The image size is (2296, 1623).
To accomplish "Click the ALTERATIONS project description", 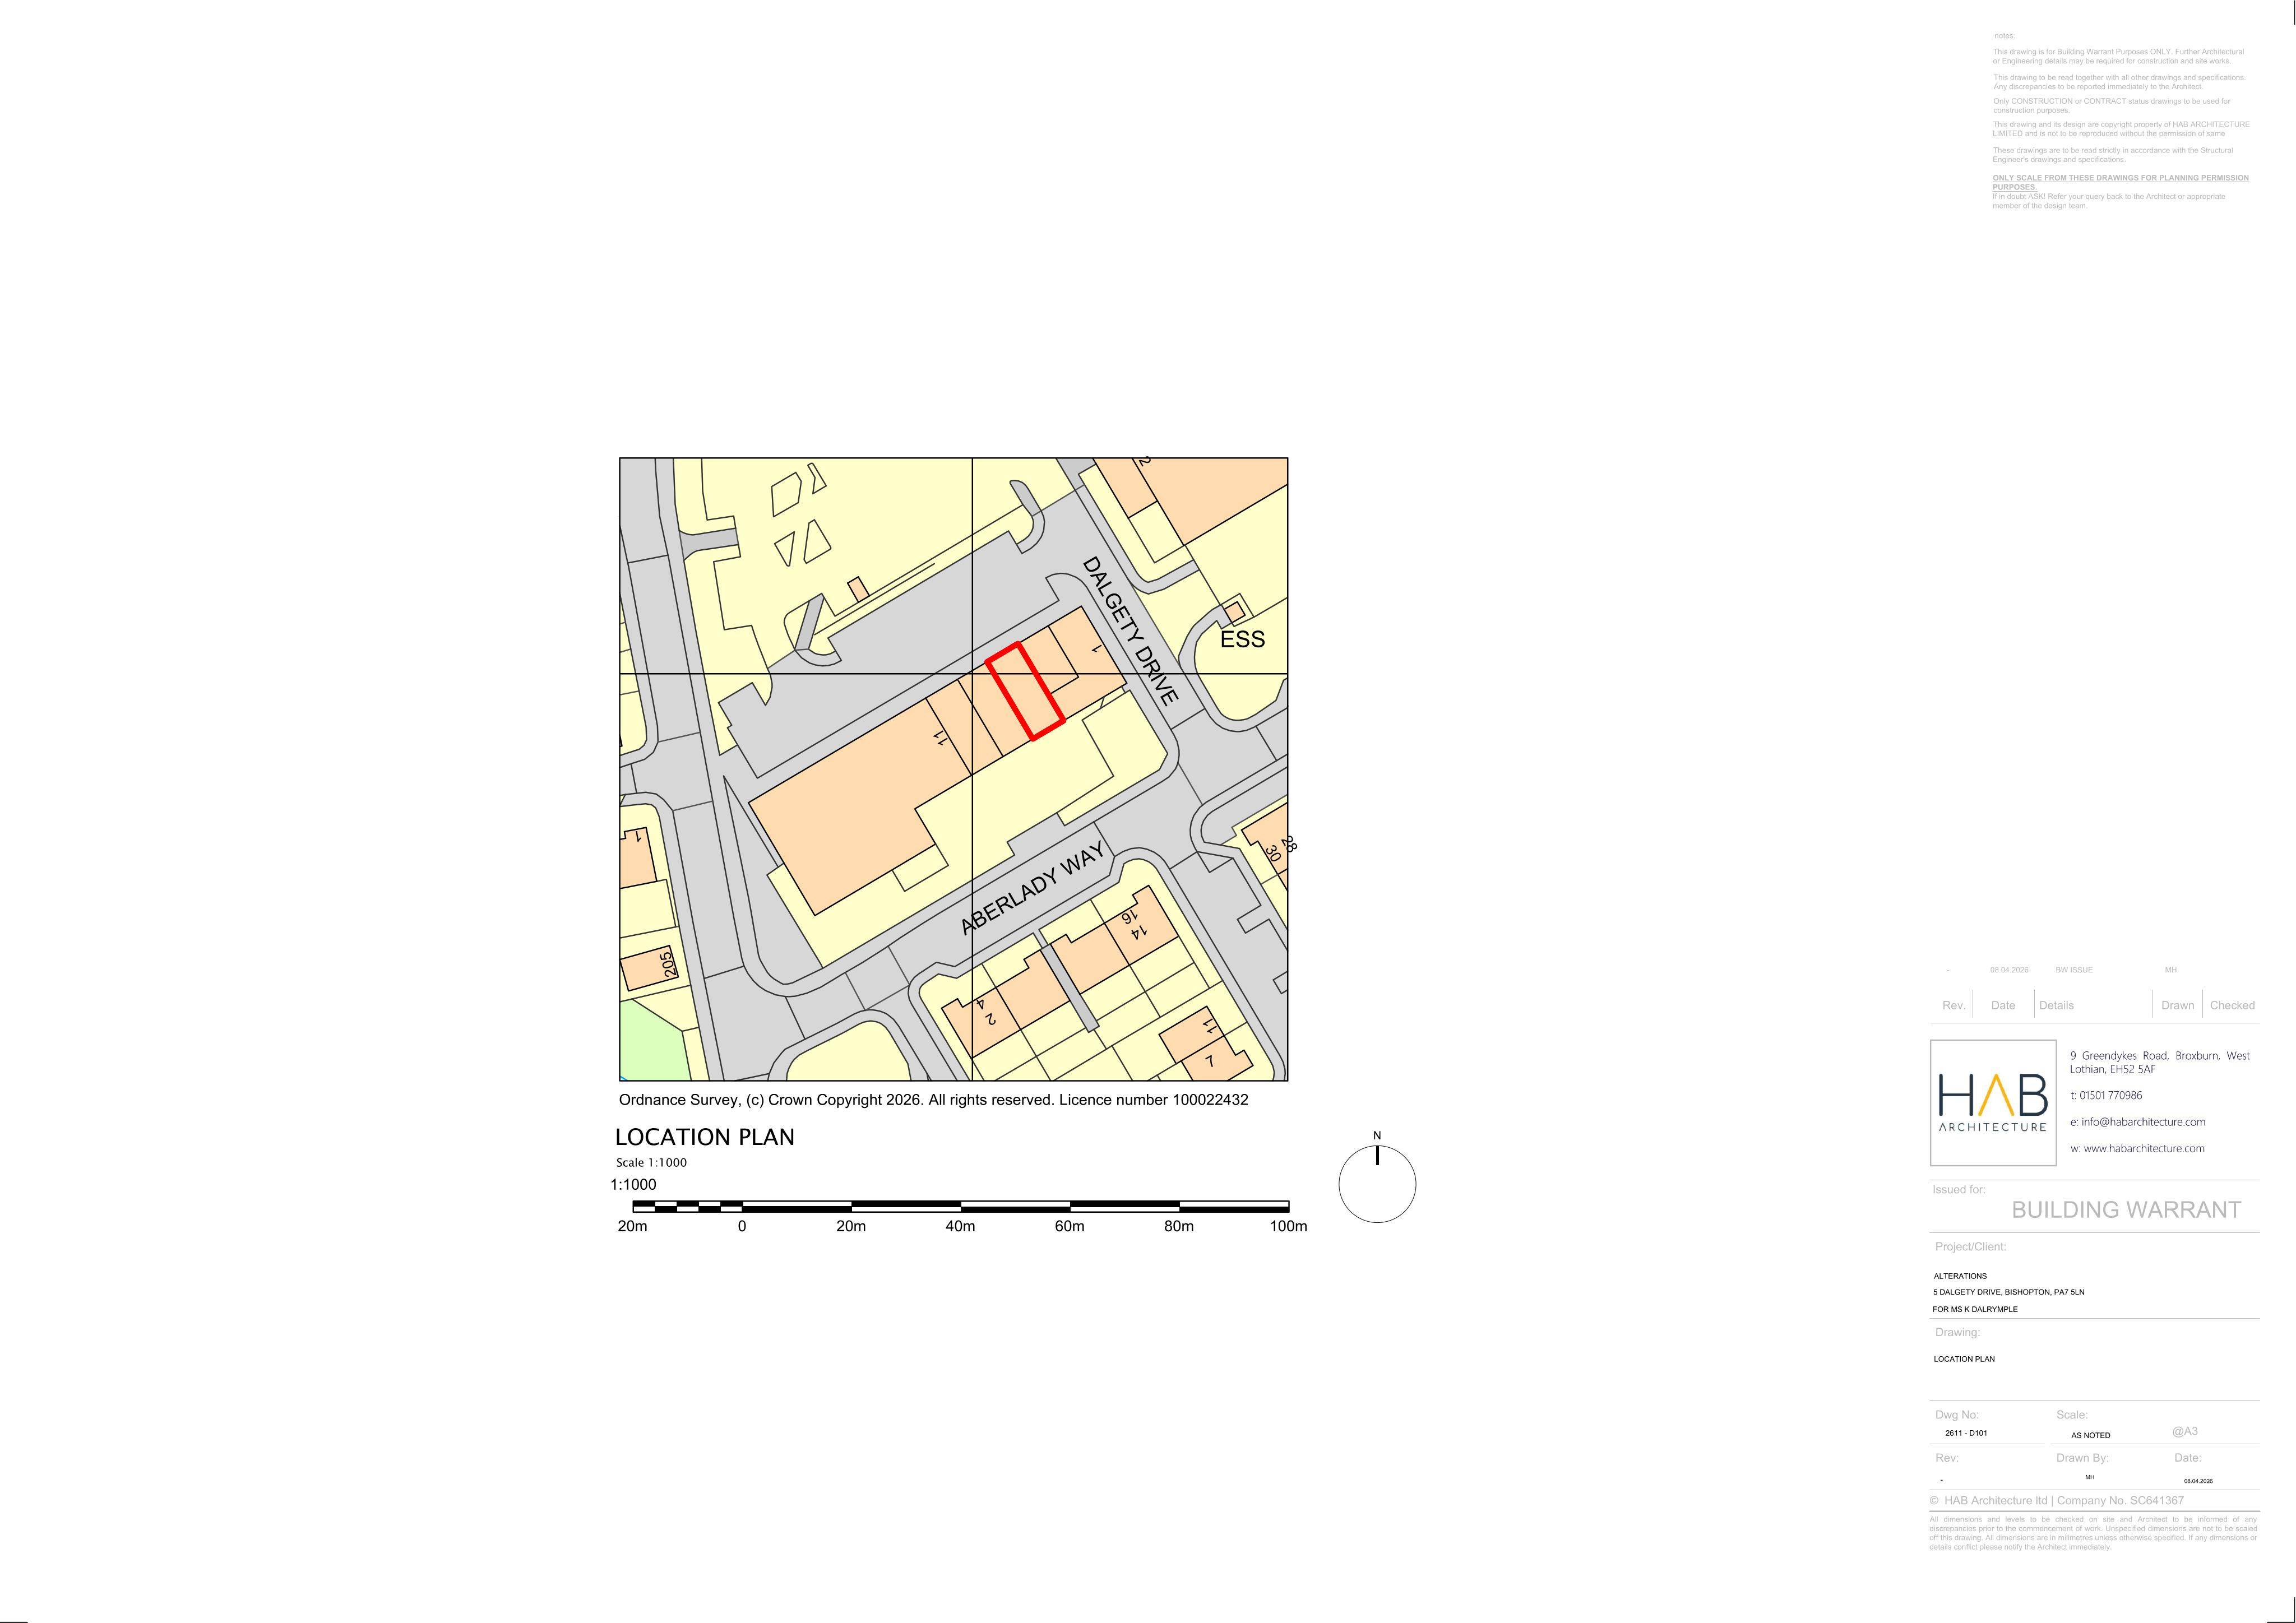I will point(1960,1276).
